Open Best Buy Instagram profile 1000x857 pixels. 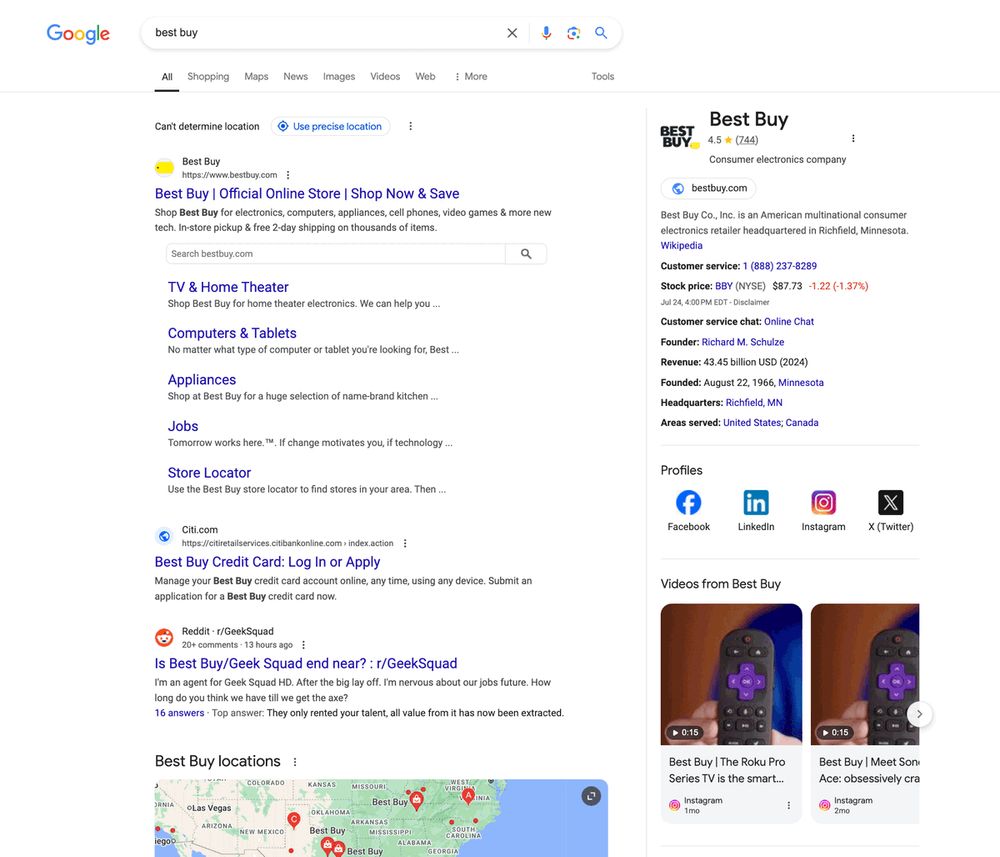[823, 510]
